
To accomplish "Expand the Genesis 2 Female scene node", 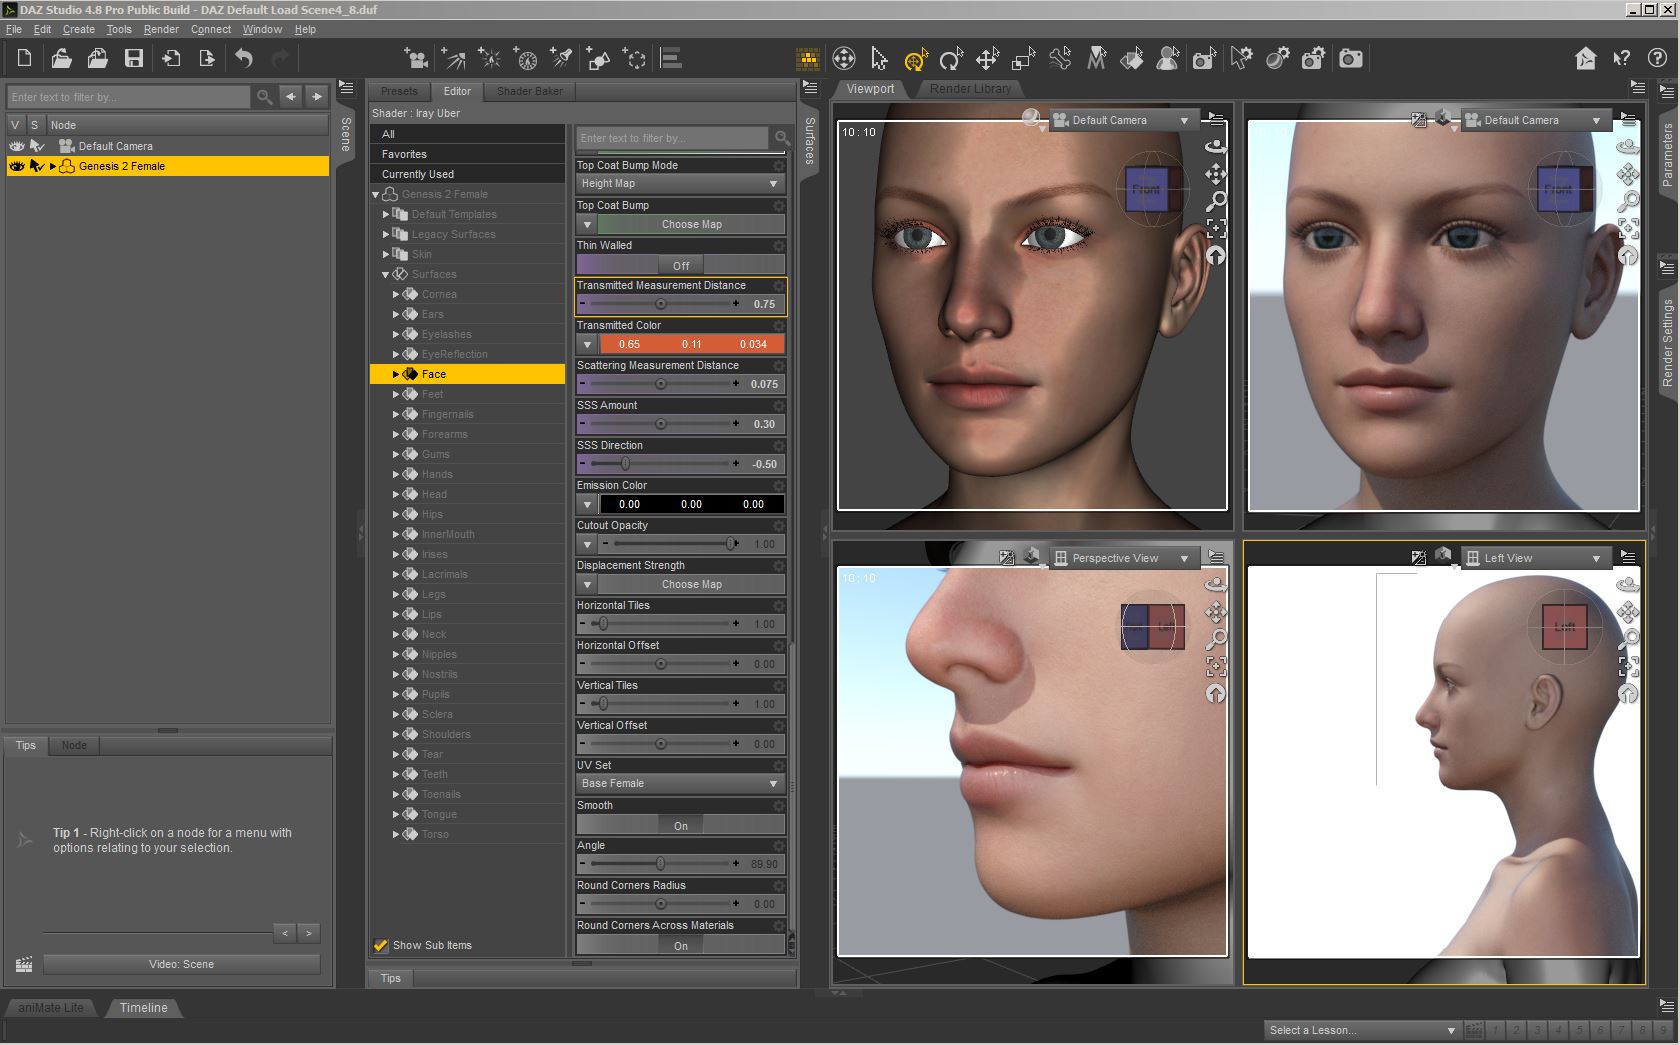I will point(52,166).
